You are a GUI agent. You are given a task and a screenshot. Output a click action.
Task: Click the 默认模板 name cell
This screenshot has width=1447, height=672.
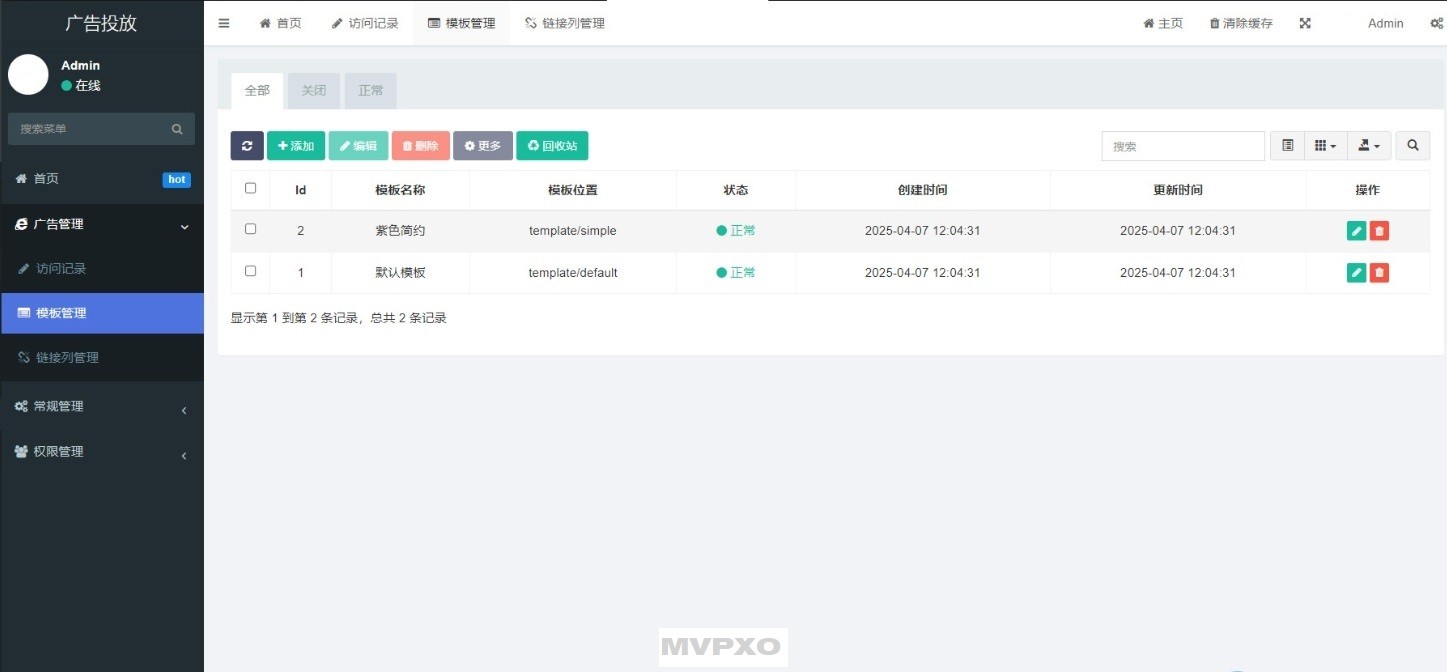pyautogui.click(x=400, y=273)
